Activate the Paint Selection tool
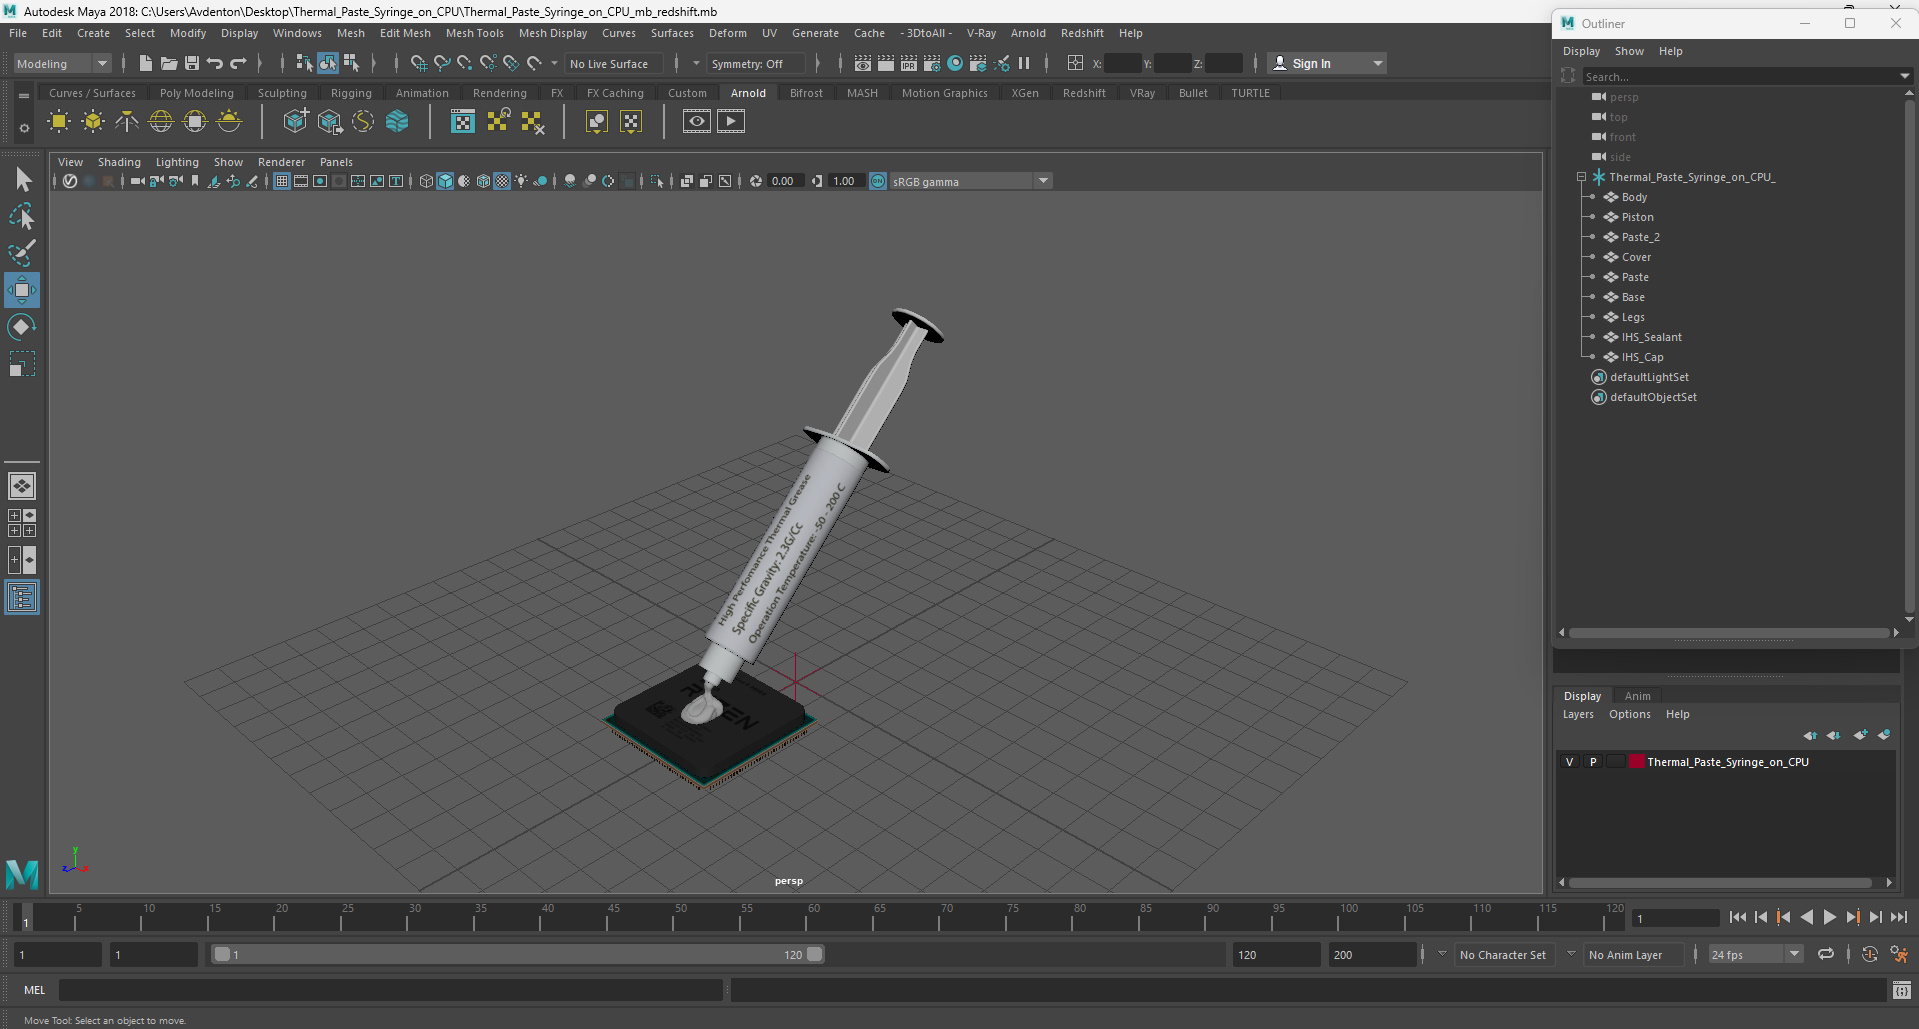The height and width of the screenshot is (1029, 1919). [x=22, y=252]
